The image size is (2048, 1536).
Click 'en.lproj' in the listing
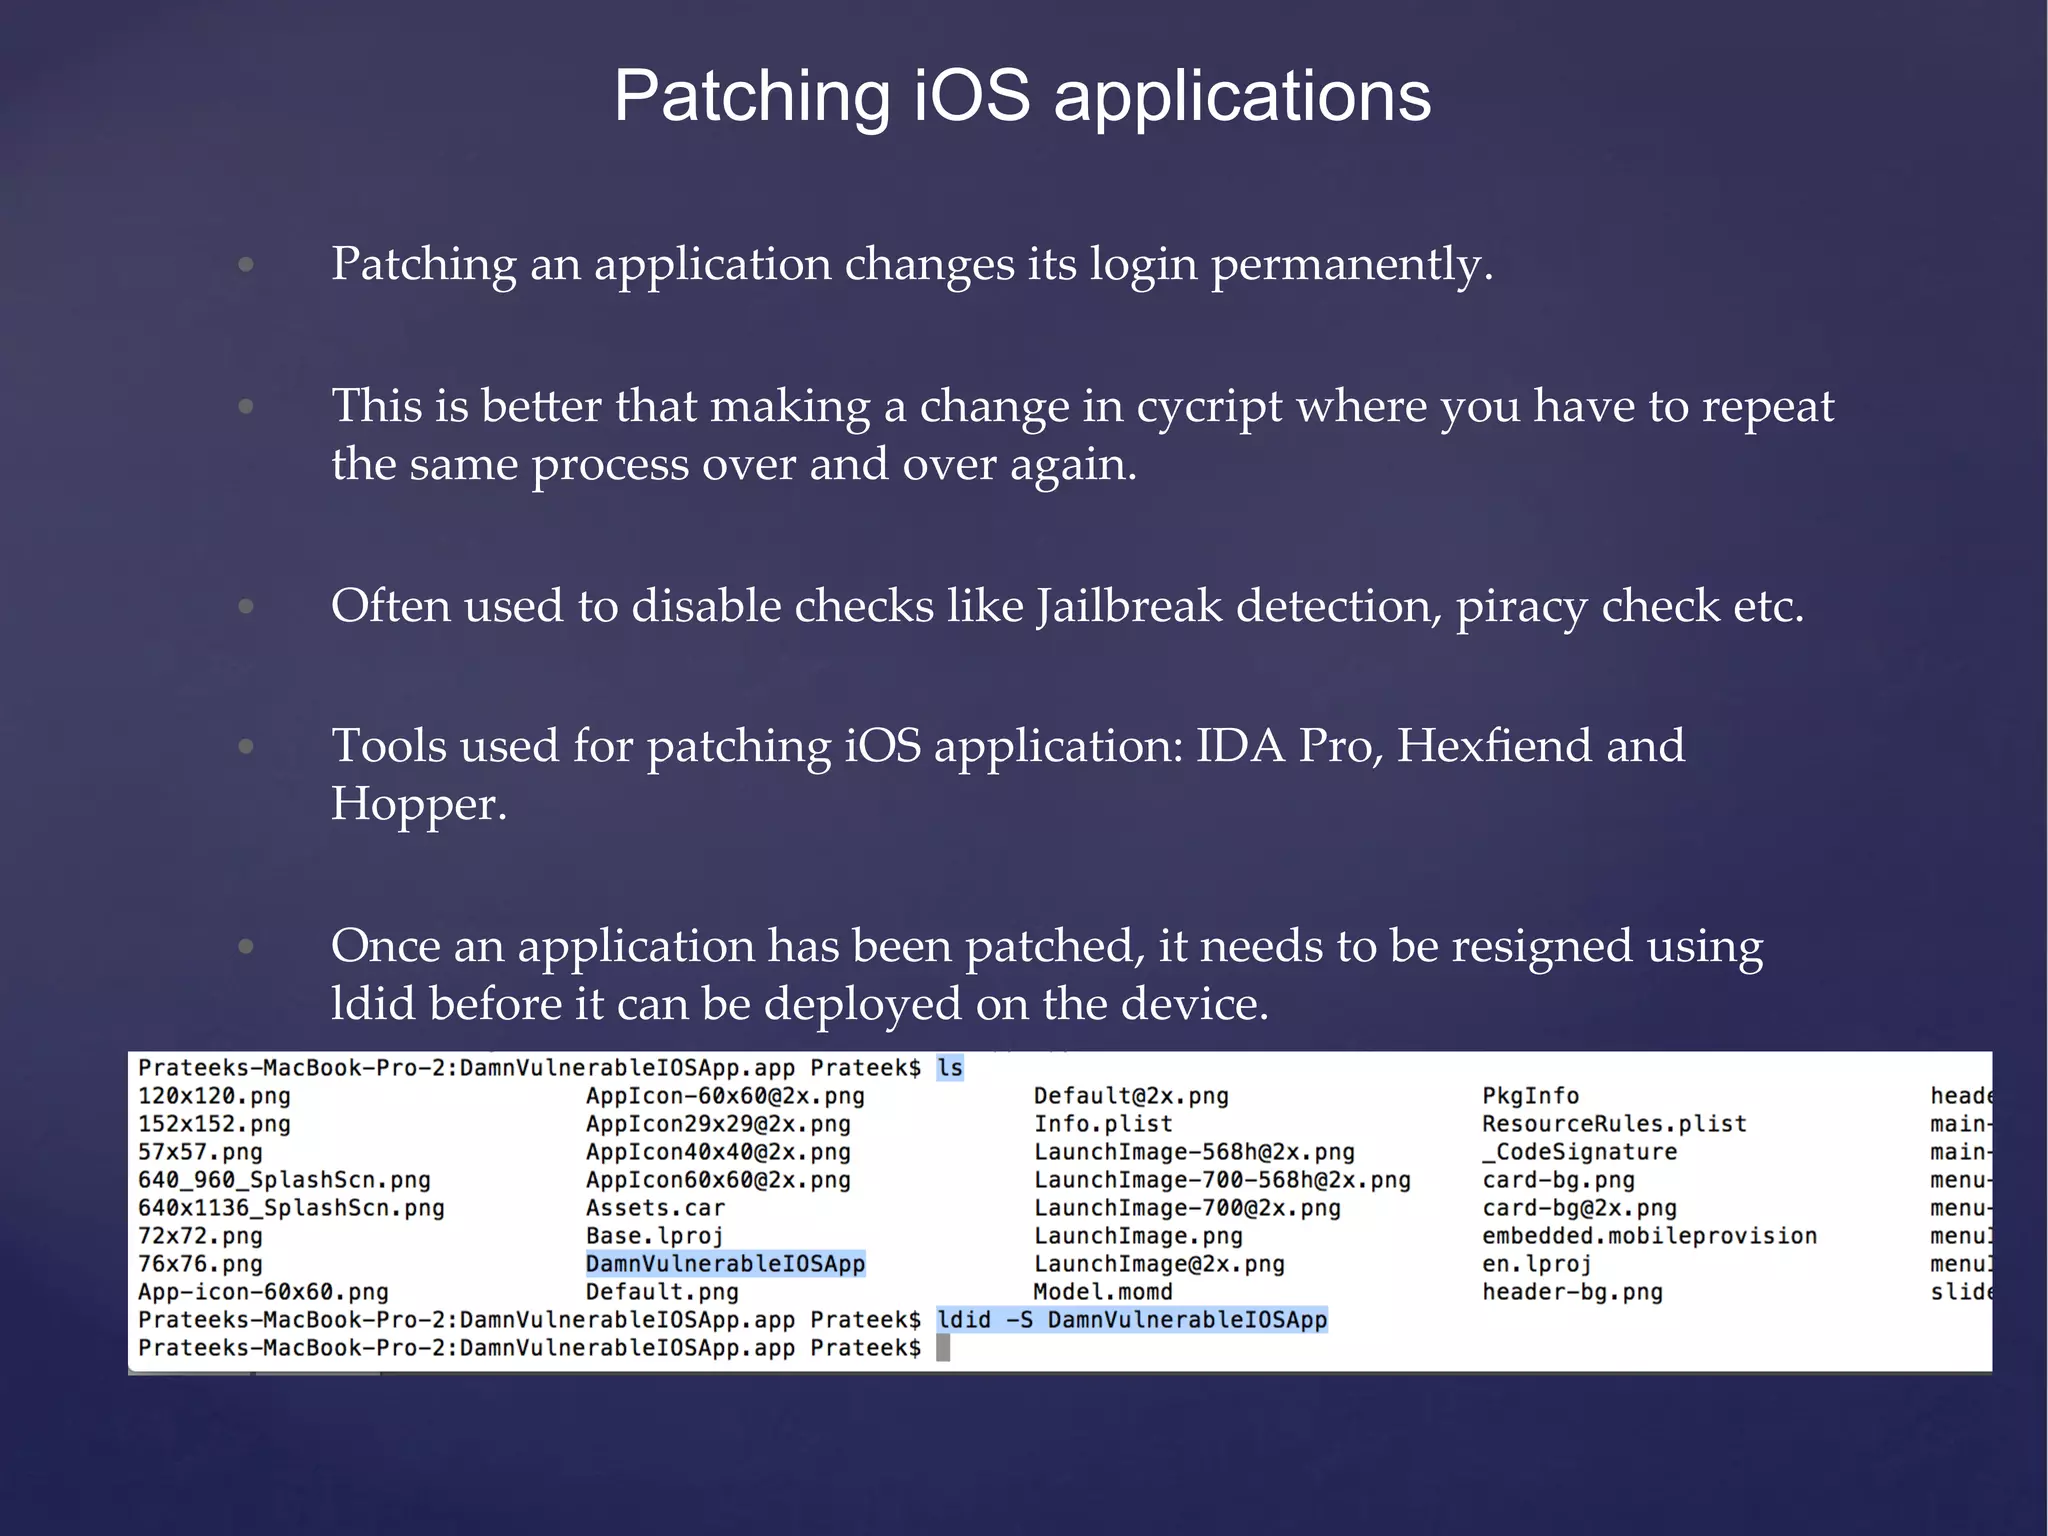[1536, 1264]
